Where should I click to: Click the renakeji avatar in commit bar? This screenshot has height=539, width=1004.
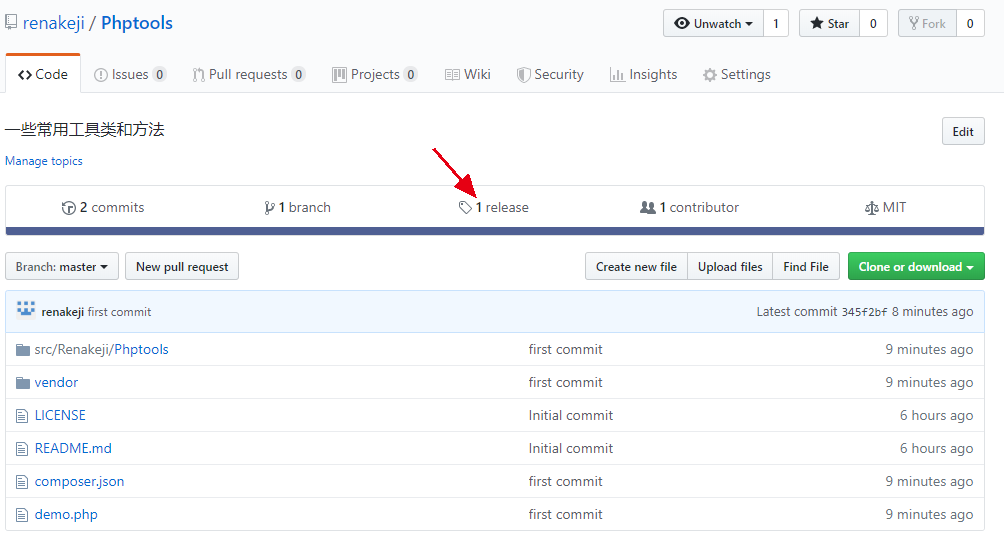26,309
